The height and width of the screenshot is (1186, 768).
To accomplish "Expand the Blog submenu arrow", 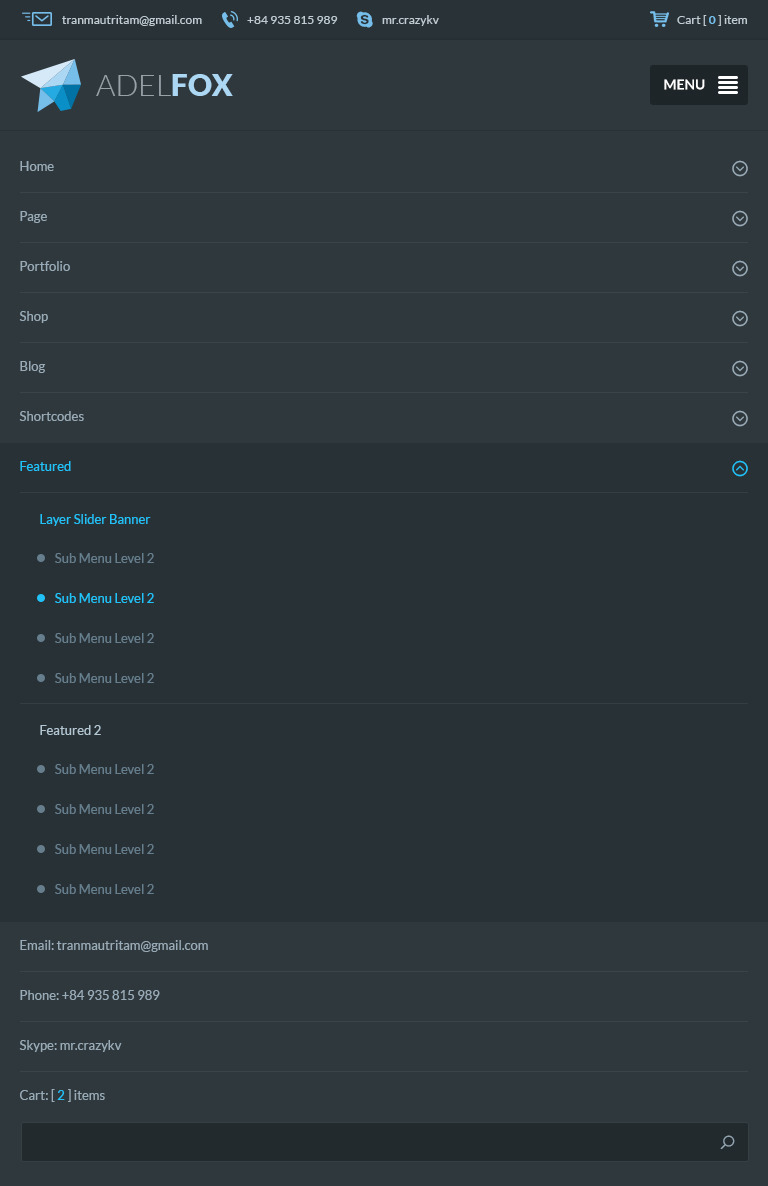I will click(740, 368).
